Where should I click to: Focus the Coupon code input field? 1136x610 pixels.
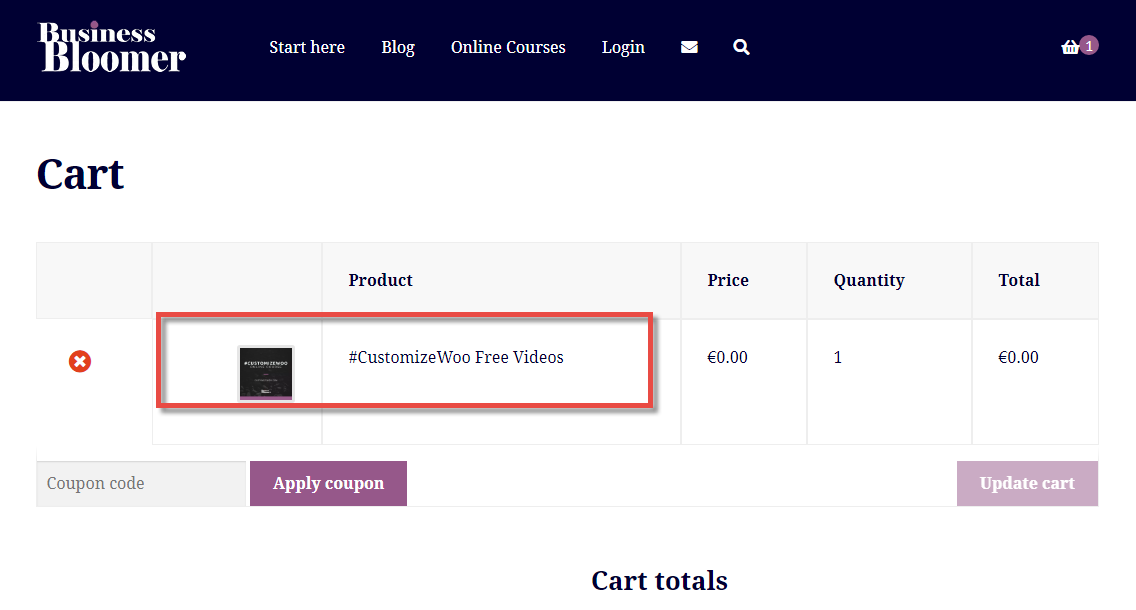[x=141, y=483]
